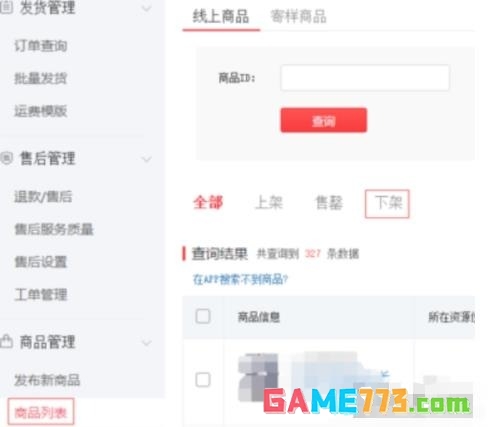
Task: Collapse the 商品管理 menu chevron
Action: click(146, 343)
